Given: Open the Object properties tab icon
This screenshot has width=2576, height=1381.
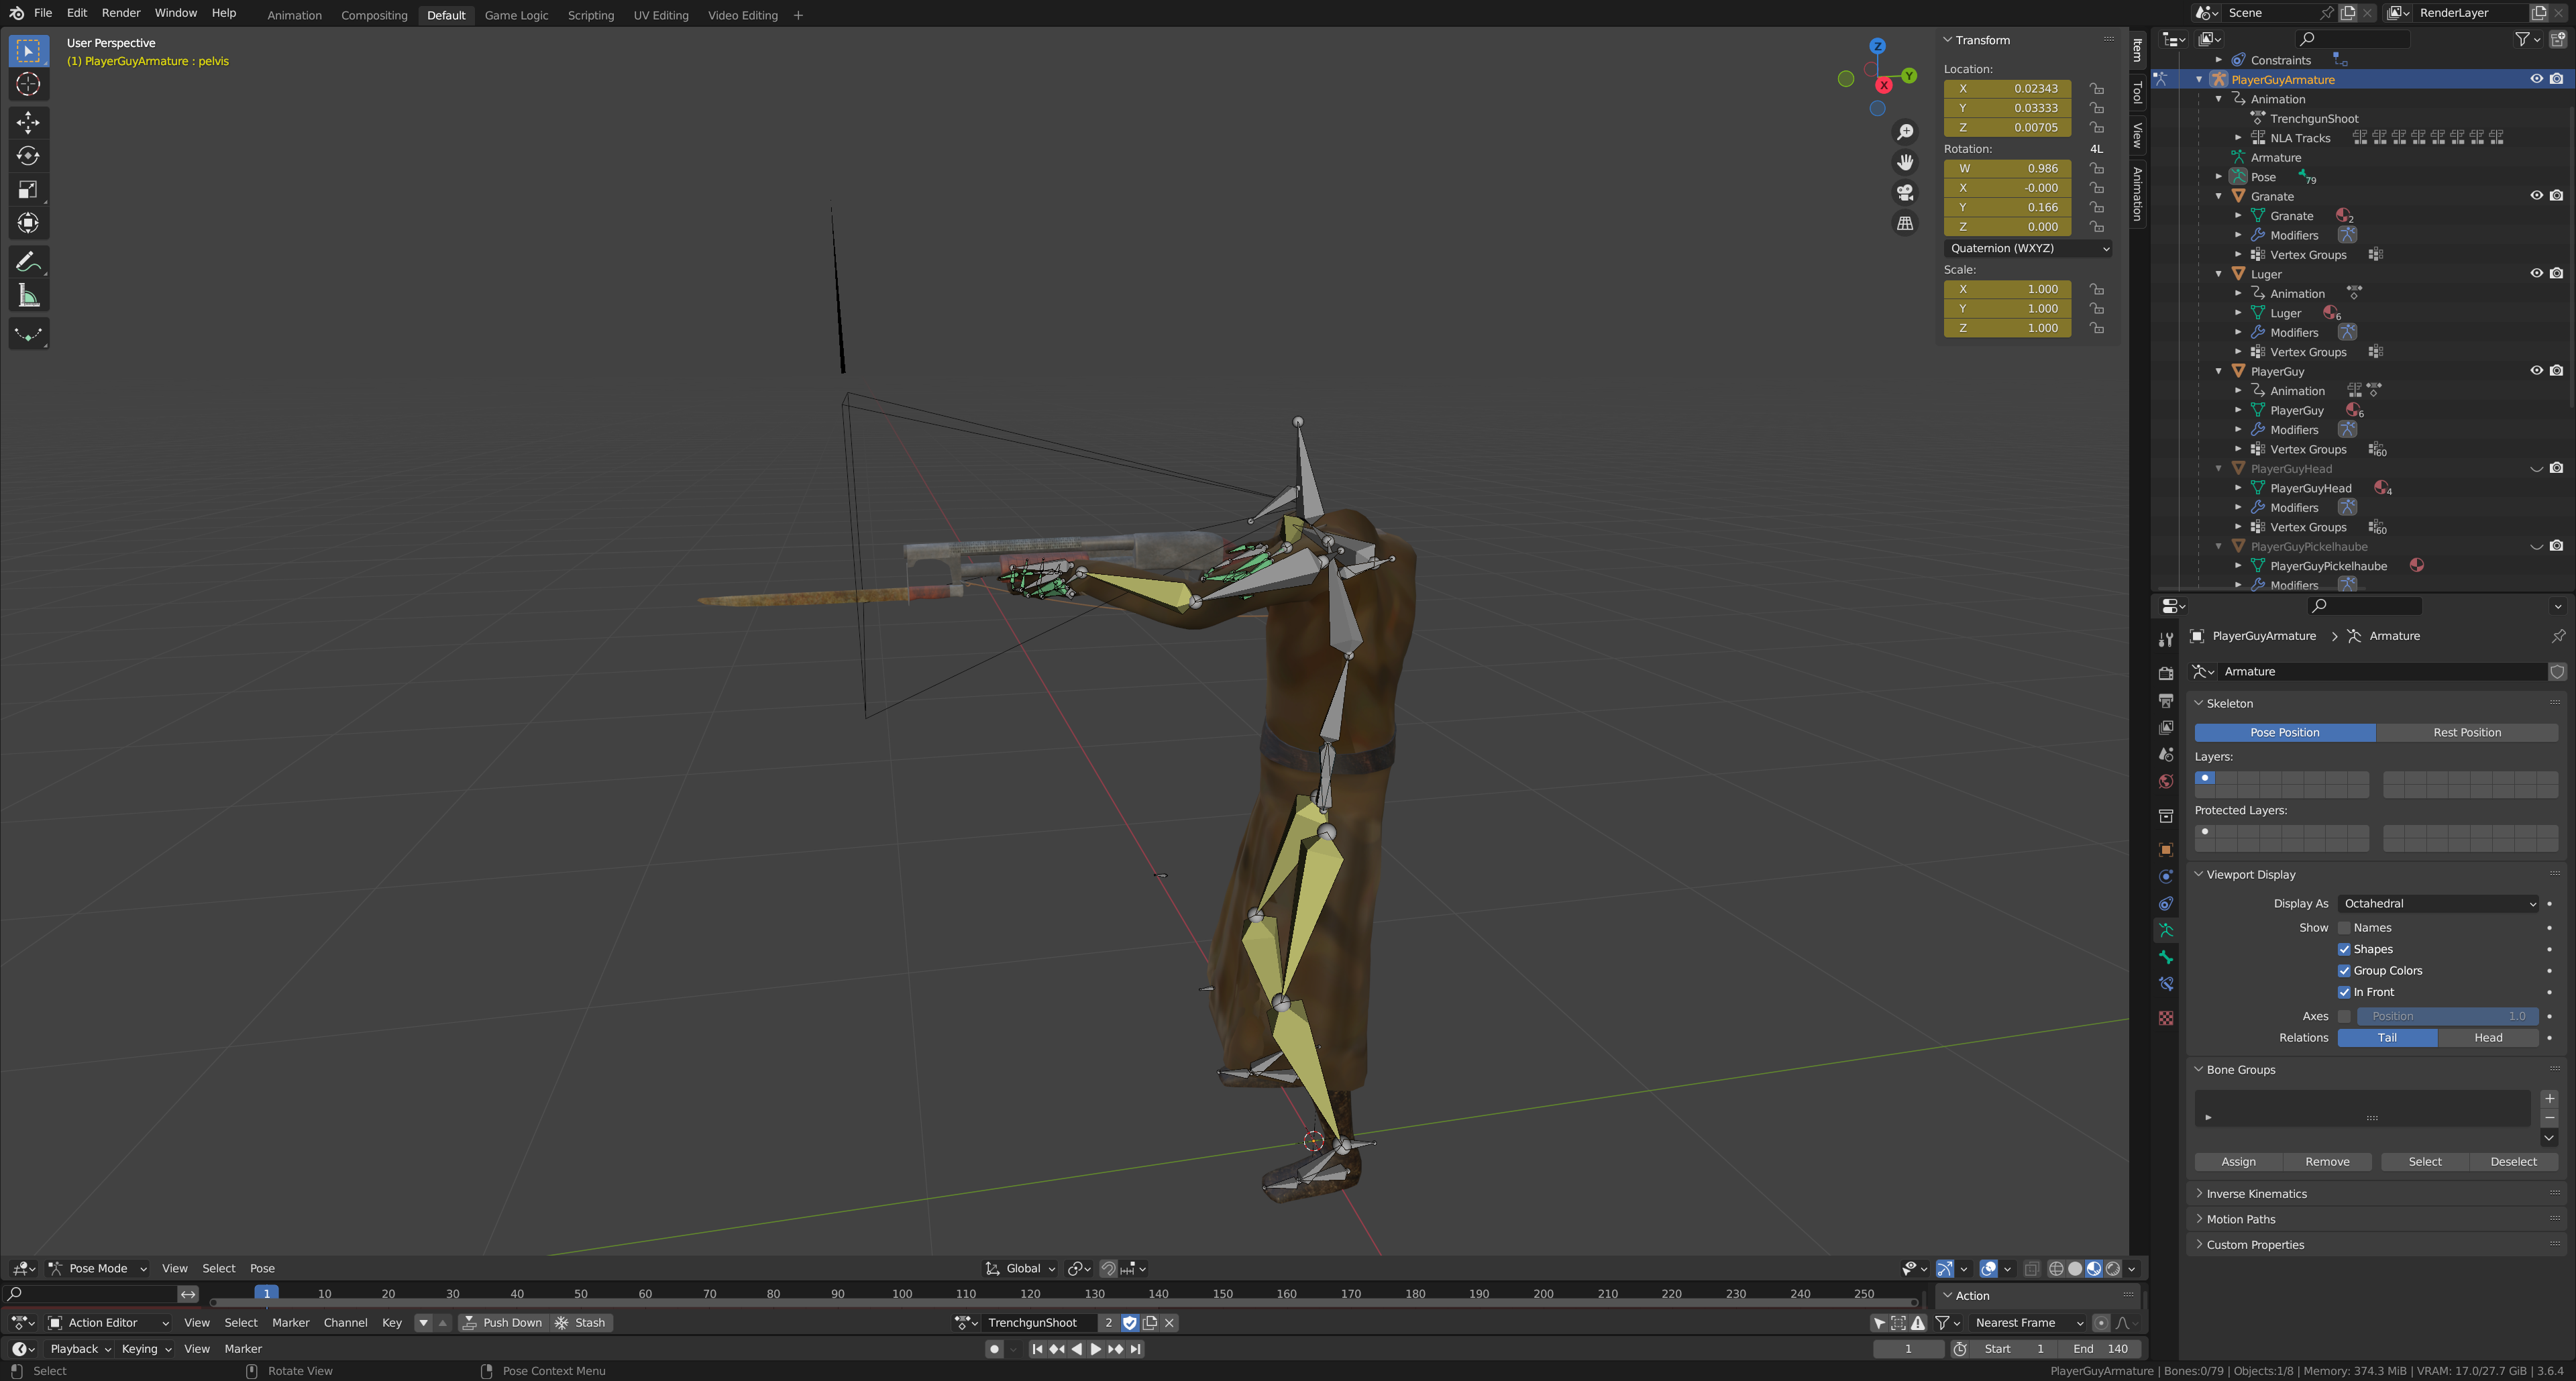Looking at the screenshot, I should click(x=2166, y=850).
